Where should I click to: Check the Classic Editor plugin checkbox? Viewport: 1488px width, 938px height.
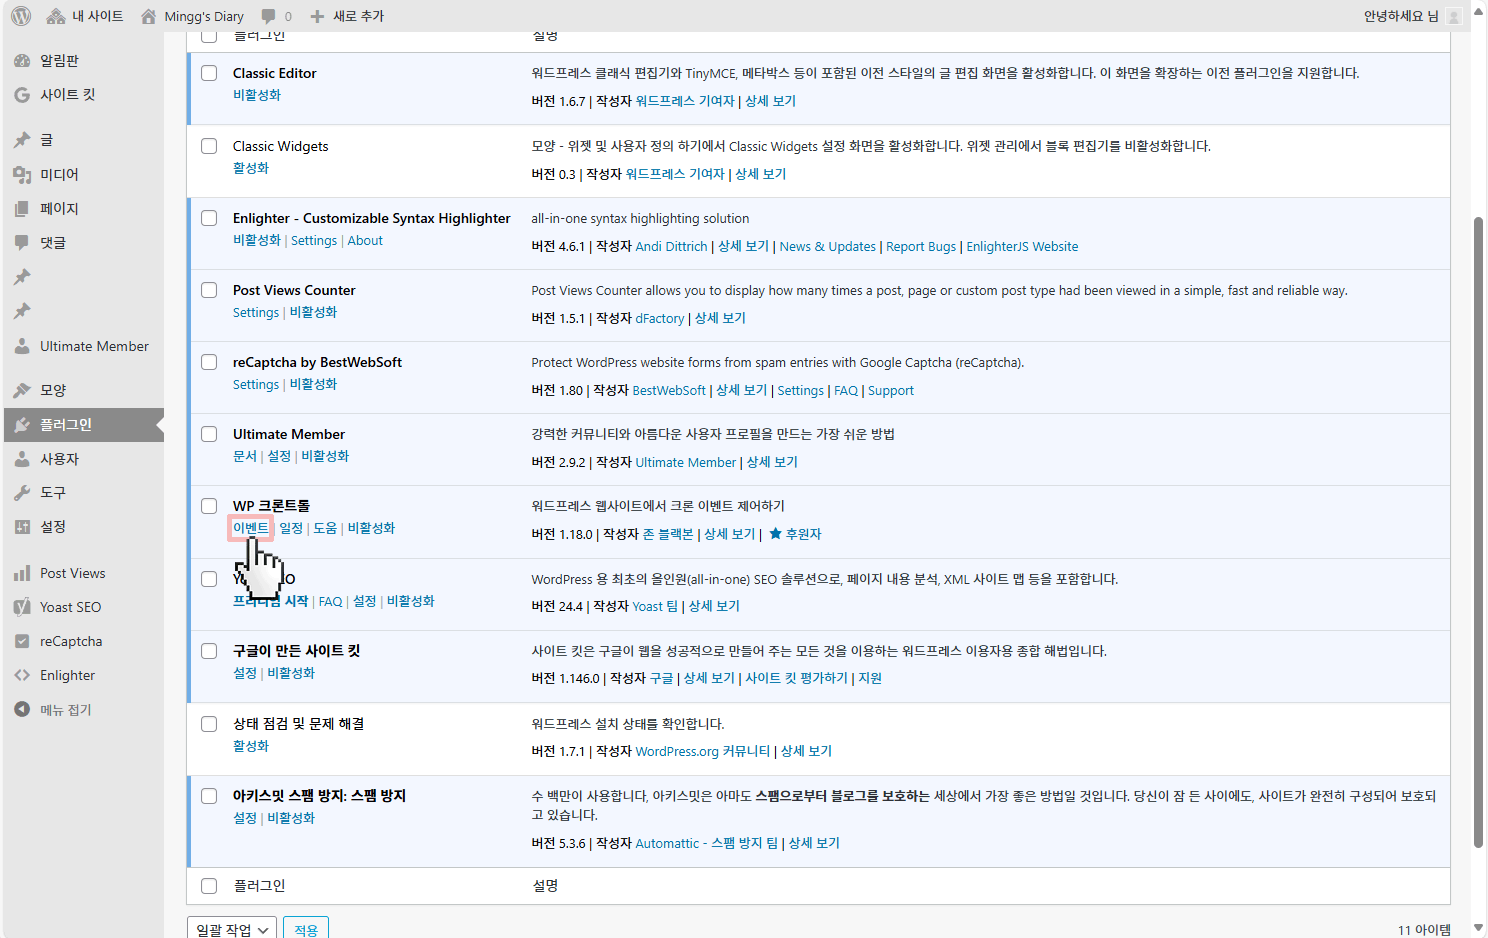click(209, 73)
